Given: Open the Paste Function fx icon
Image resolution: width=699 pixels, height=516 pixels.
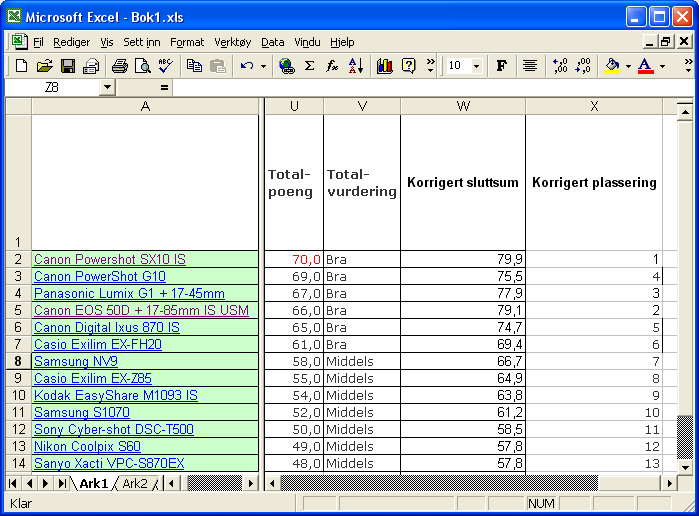Looking at the screenshot, I should pos(332,66).
